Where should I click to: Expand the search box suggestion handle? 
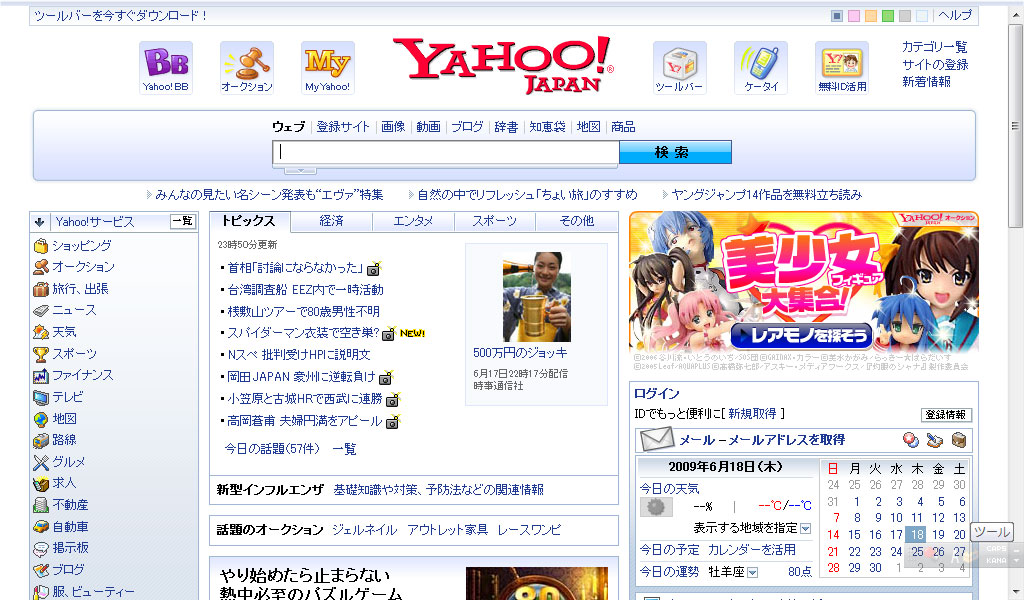point(300,170)
